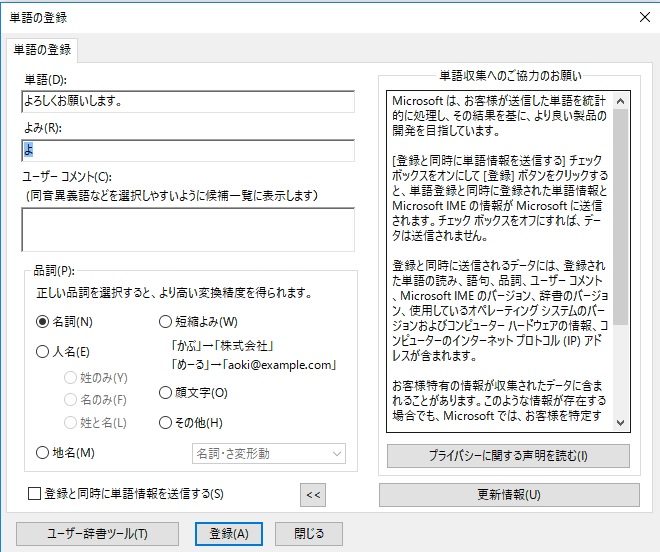Click the 更新情報(U) button

[509, 495]
